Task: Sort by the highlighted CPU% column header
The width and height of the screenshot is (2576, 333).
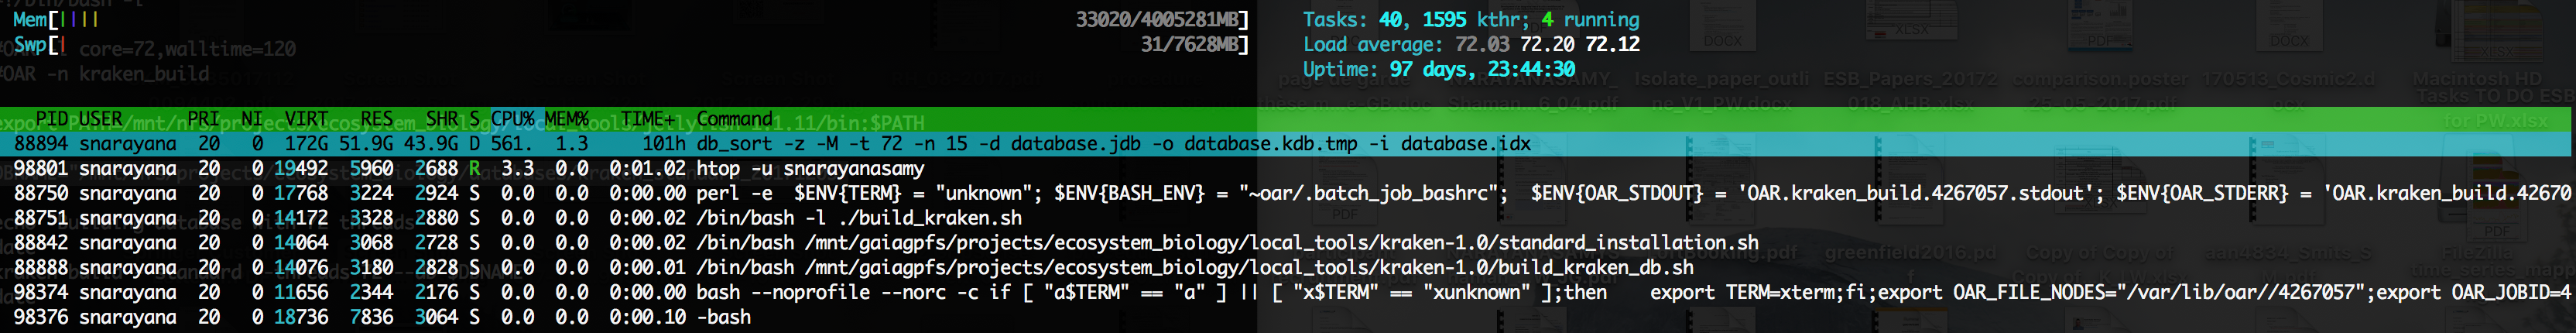Action: click(512, 119)
